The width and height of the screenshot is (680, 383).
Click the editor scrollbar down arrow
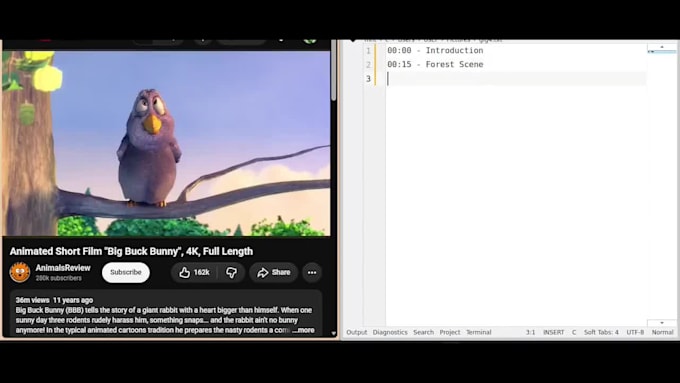[662, 323]
